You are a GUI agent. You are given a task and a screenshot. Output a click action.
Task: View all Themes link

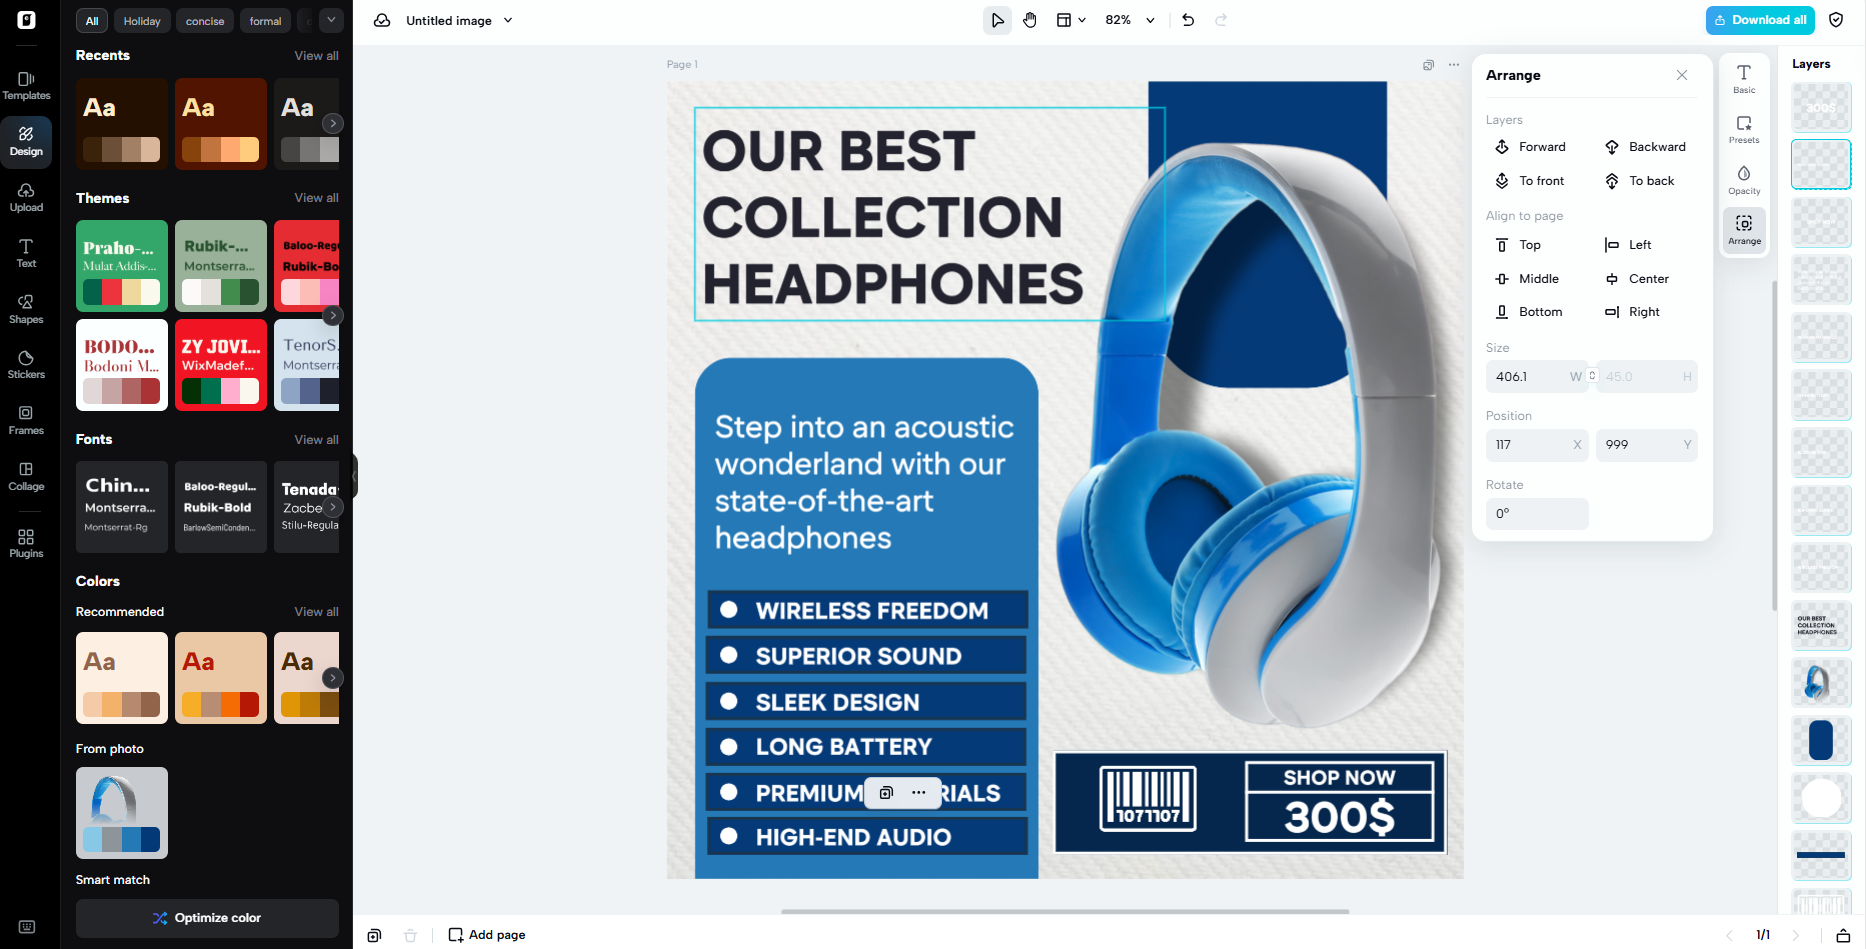316,198
